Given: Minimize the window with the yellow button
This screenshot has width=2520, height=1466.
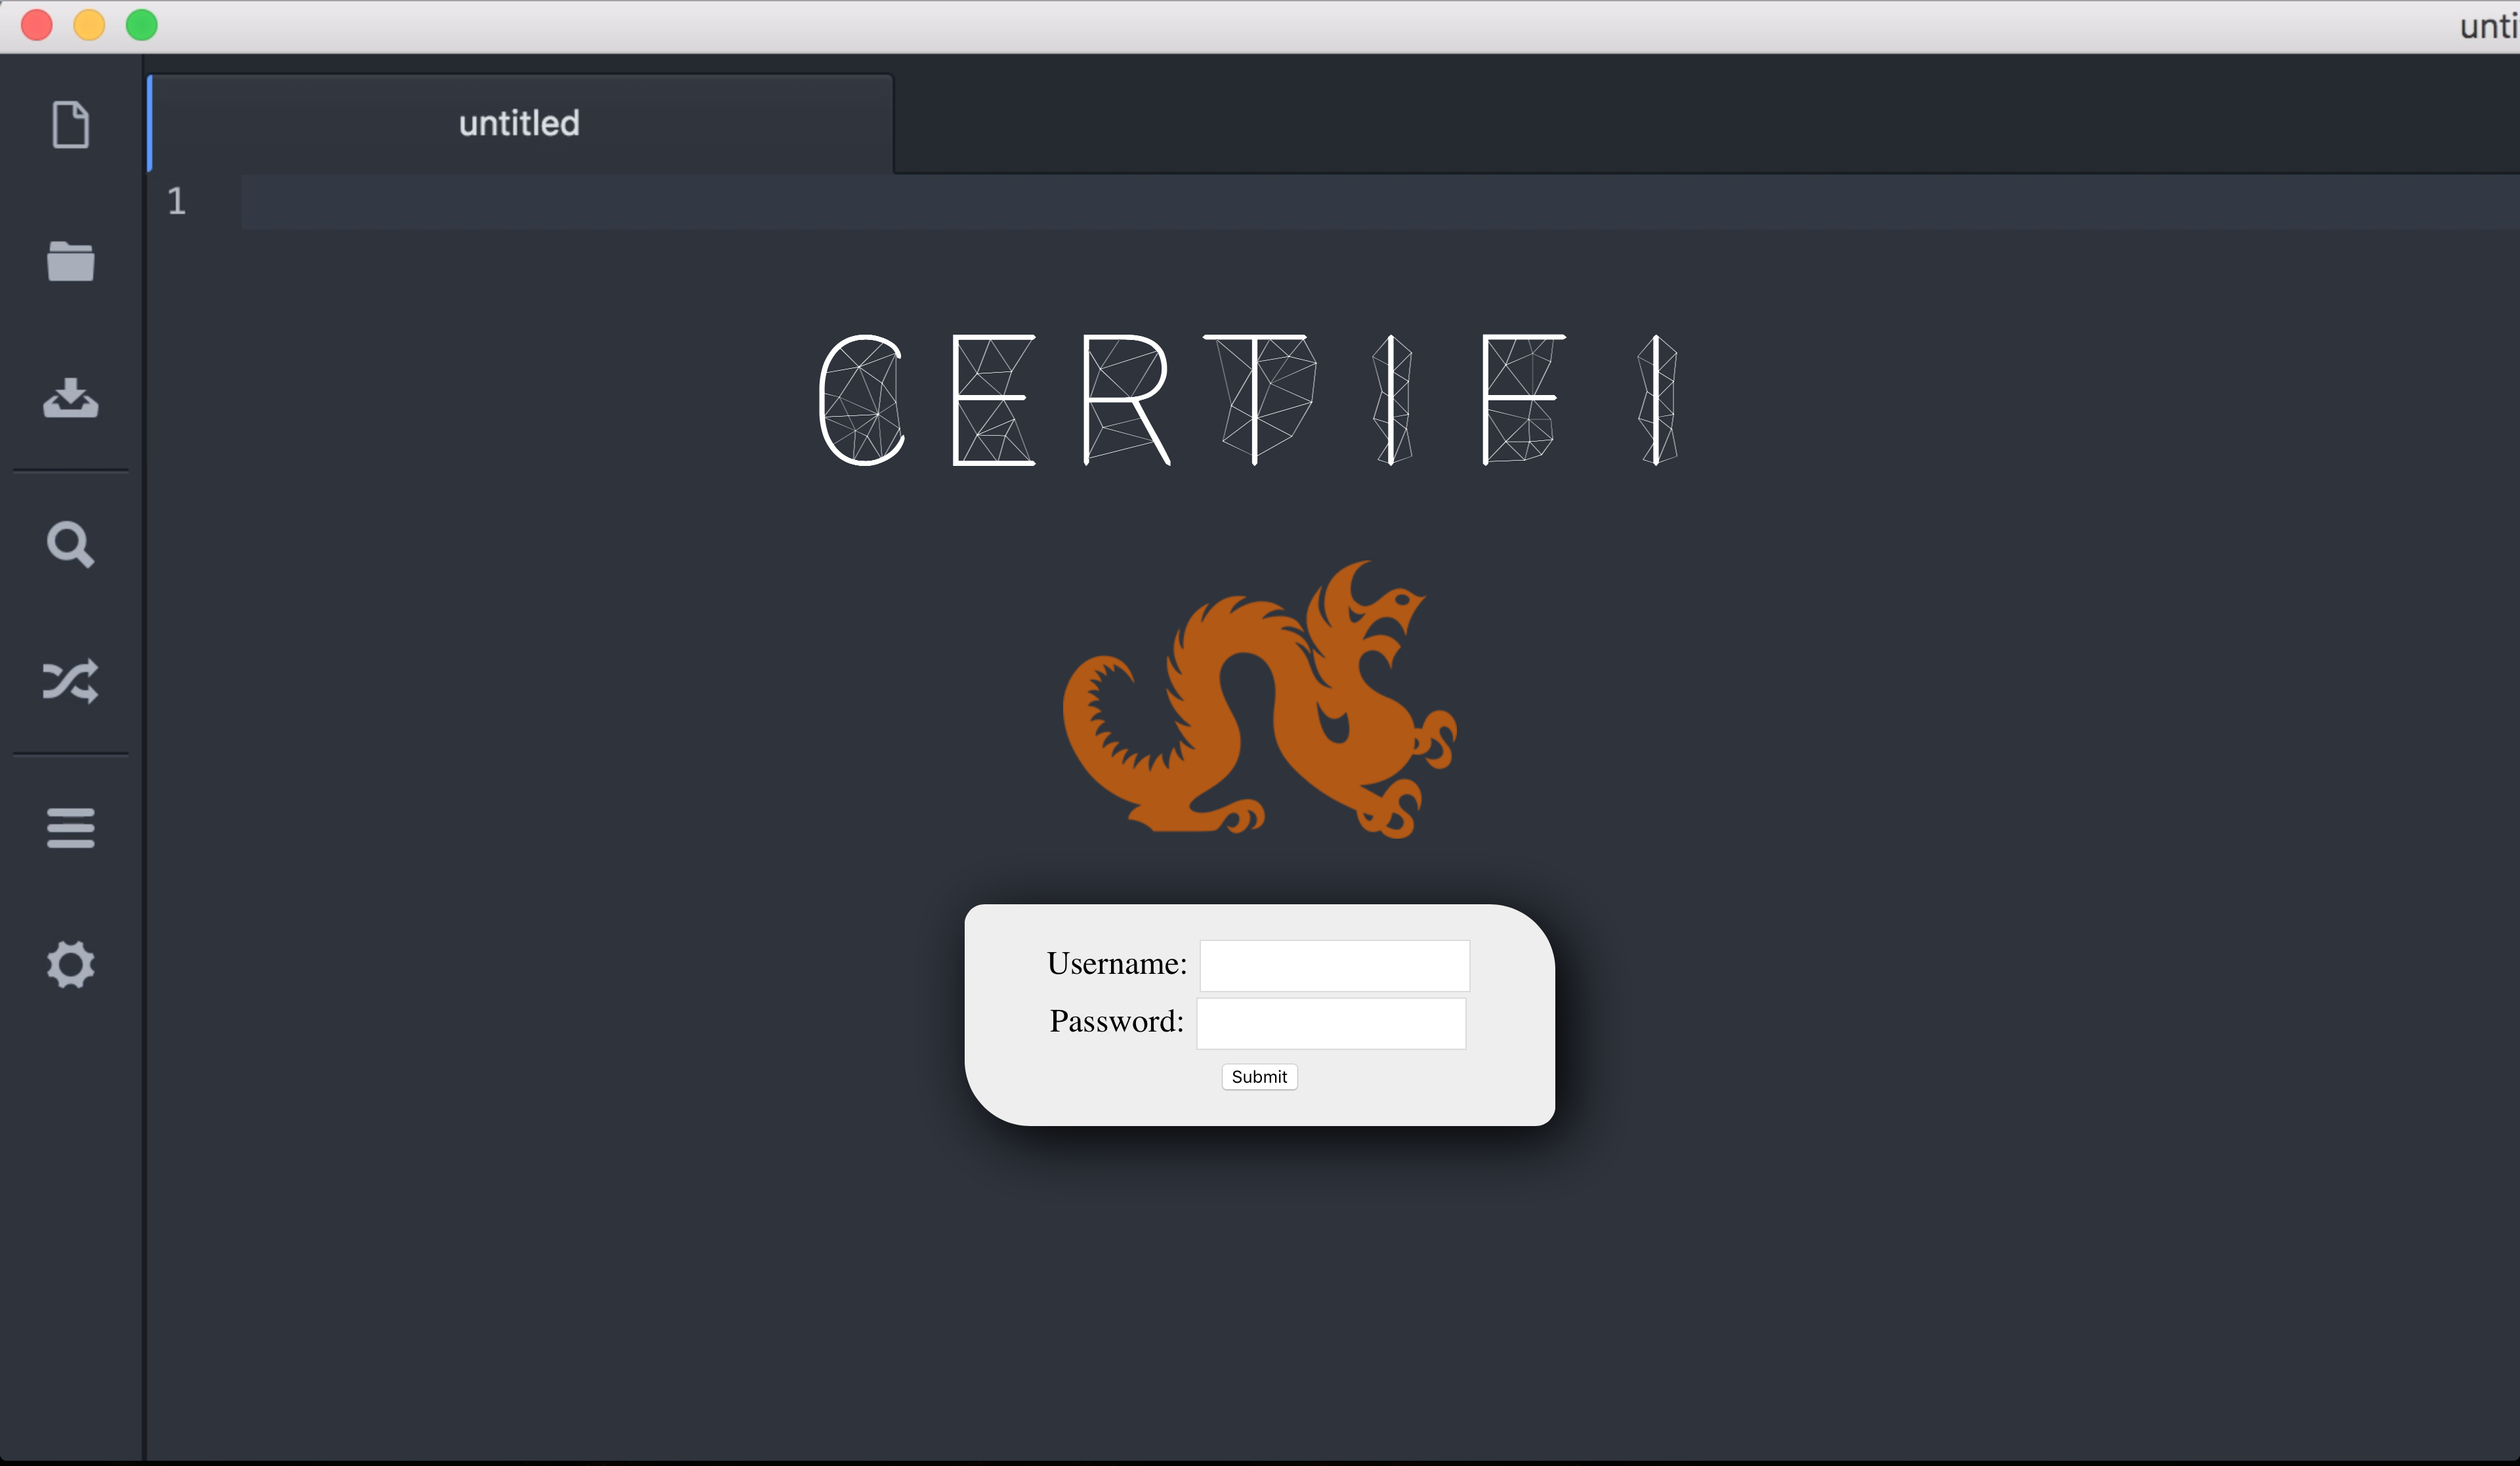Looking at the screenshot, I should point(89,25).
